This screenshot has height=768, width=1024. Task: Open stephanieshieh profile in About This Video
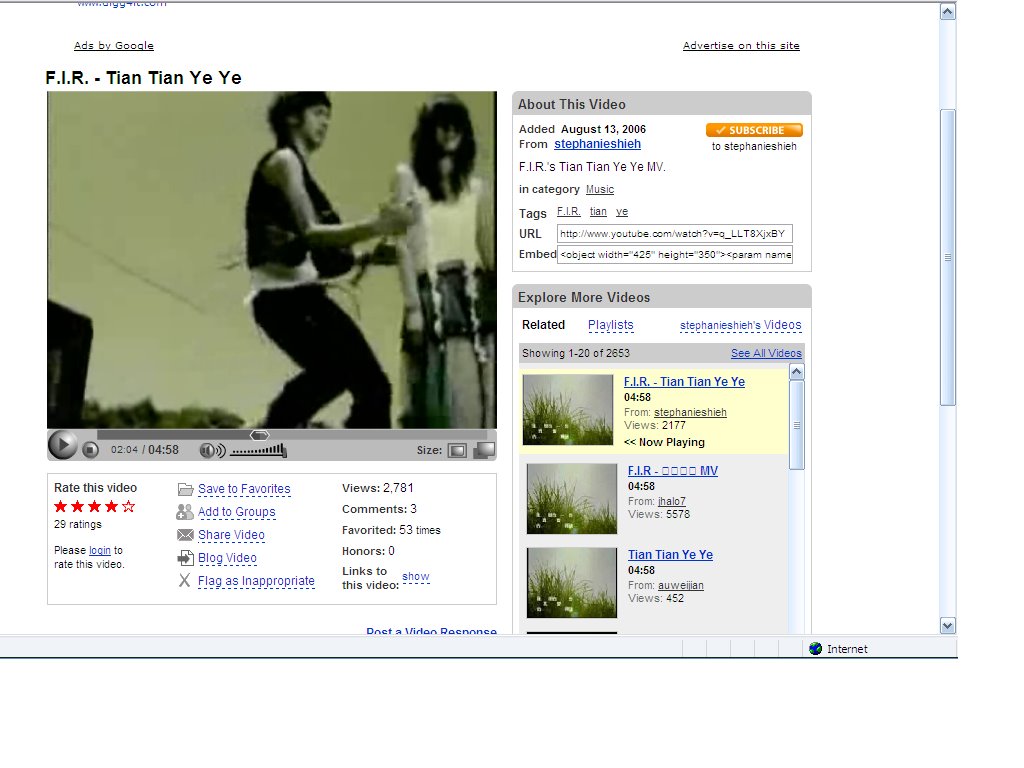(x=598, y=144)
